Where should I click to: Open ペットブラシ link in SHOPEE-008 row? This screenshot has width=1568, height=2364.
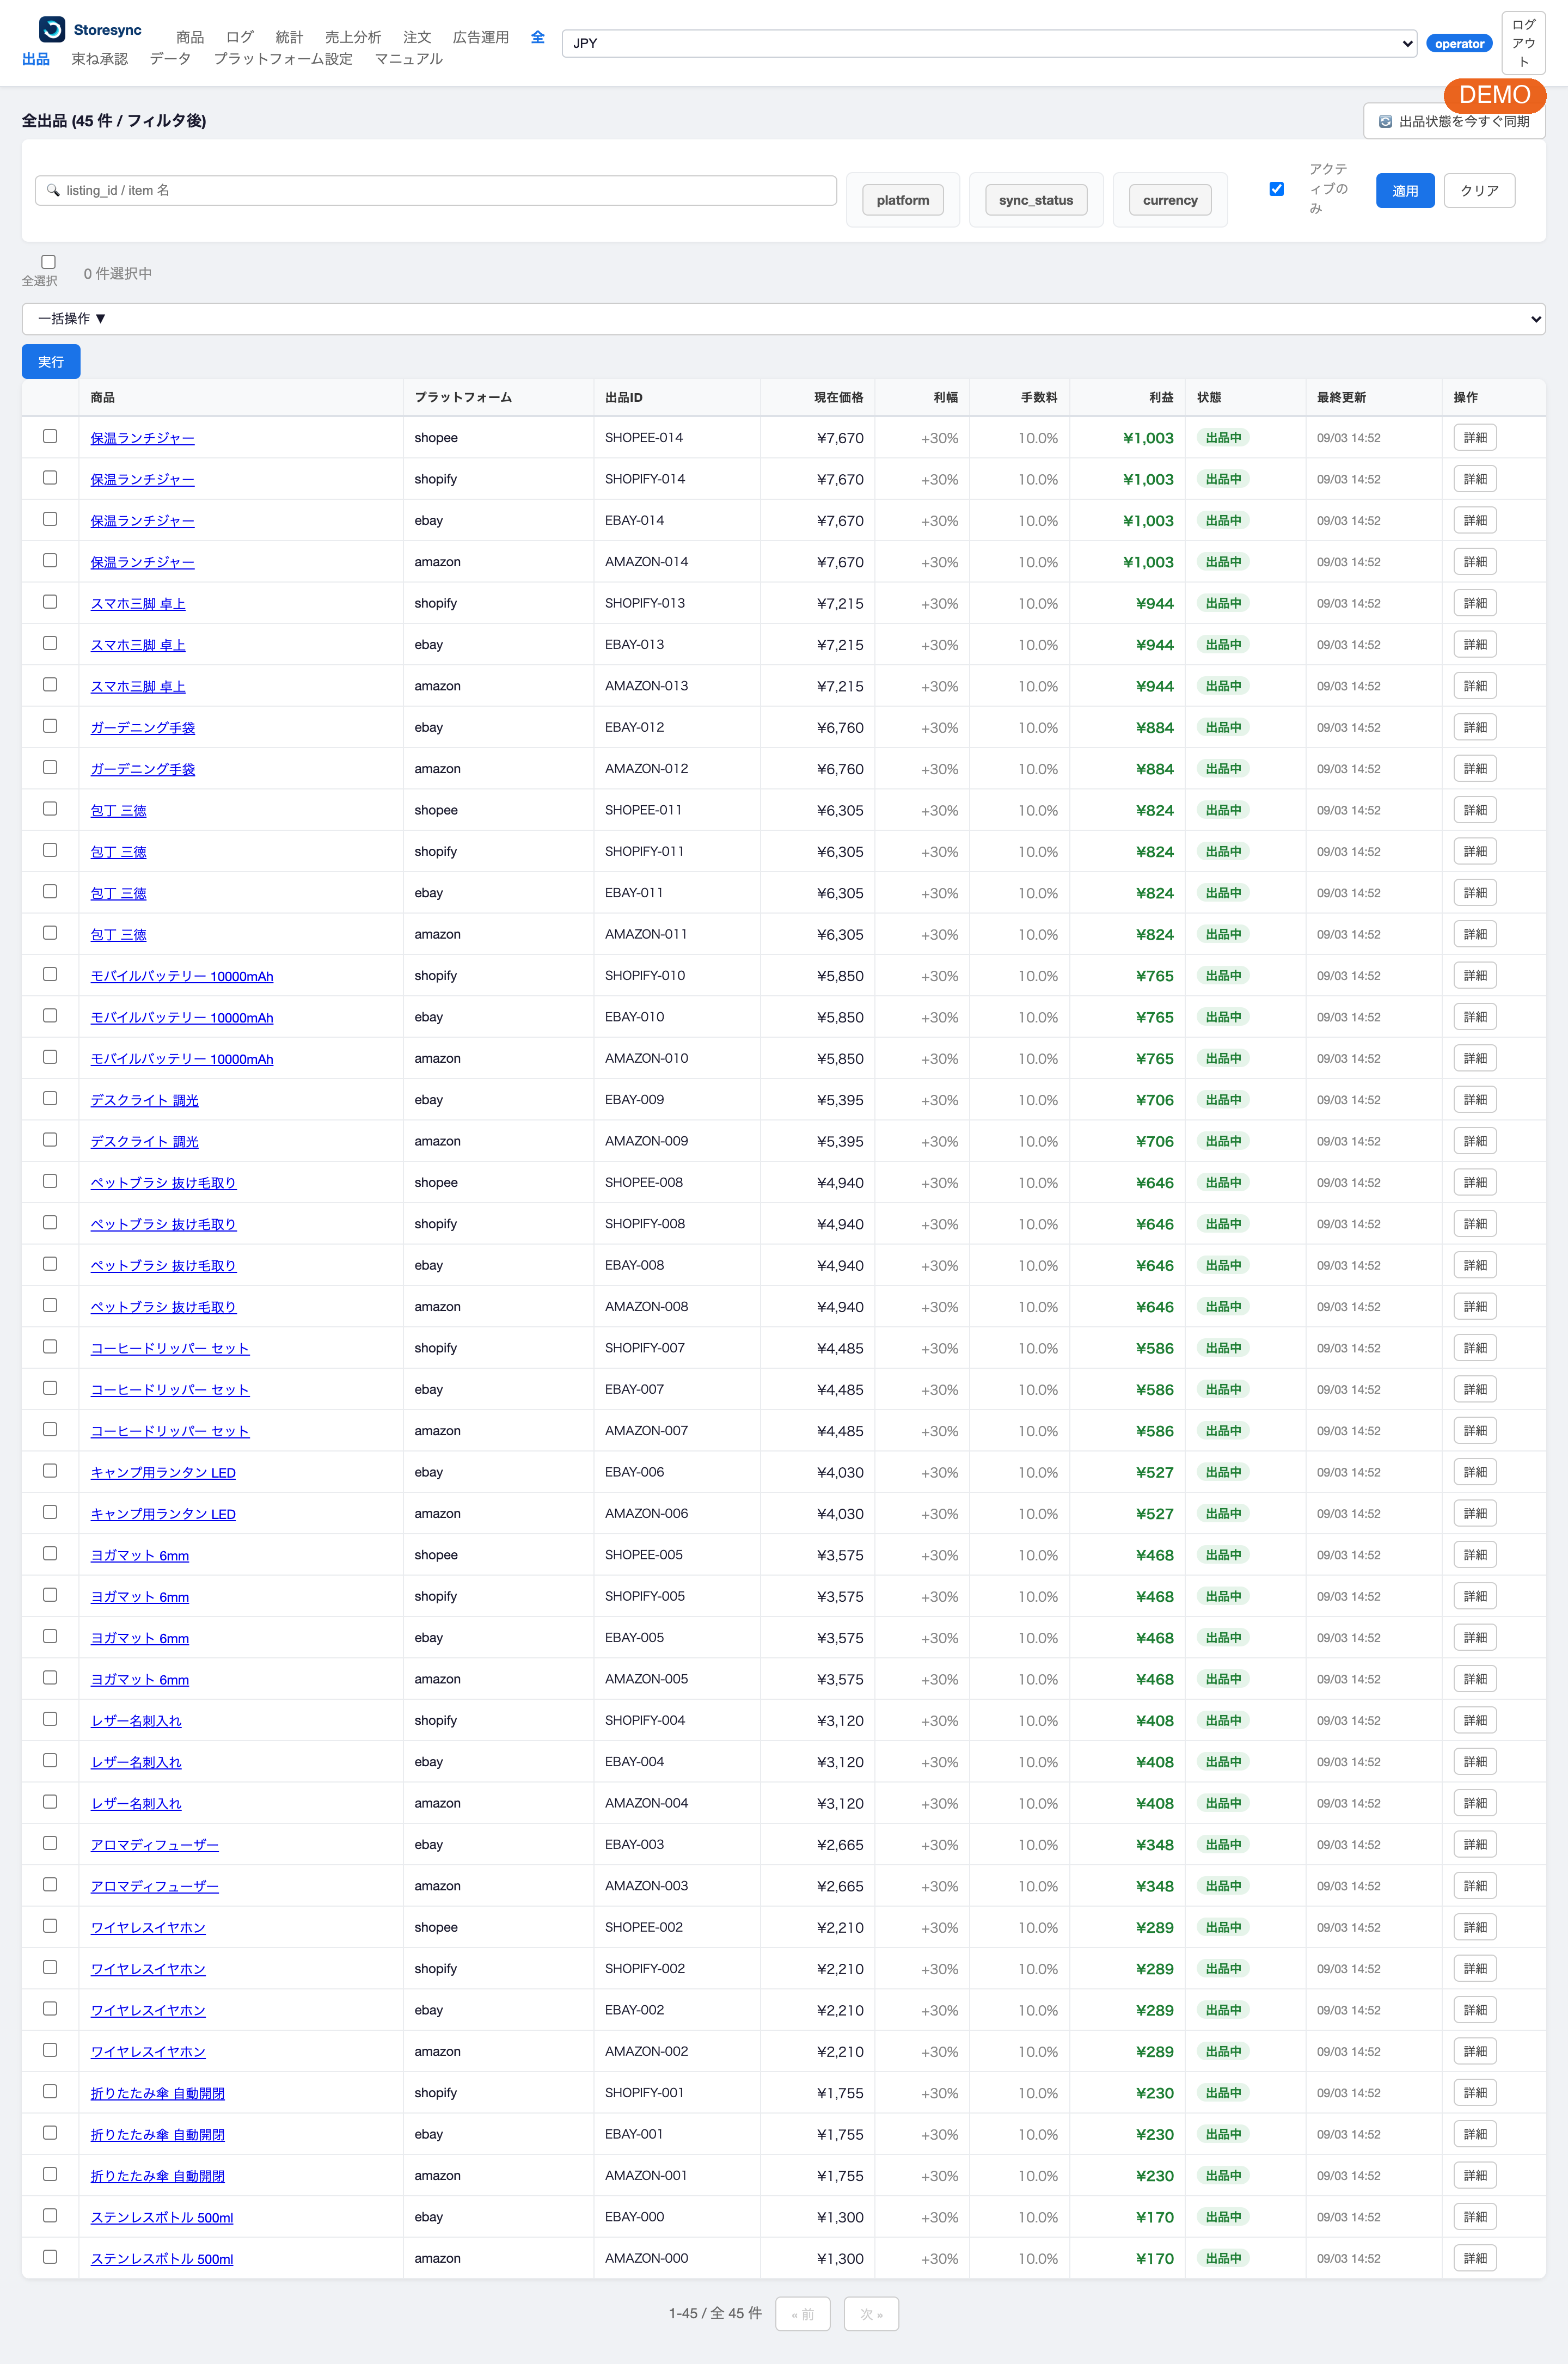pos(163,1183)
